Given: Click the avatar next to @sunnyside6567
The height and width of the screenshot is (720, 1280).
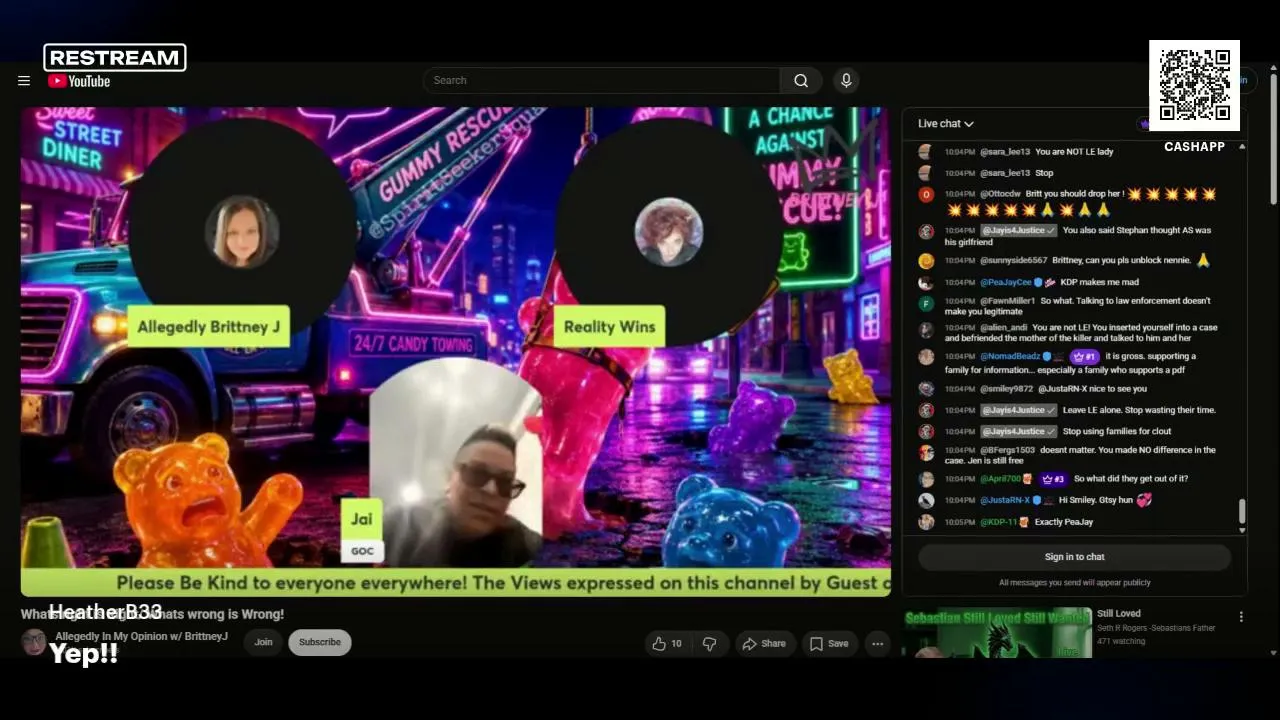Looking at the screenshot, I should 926,261.
